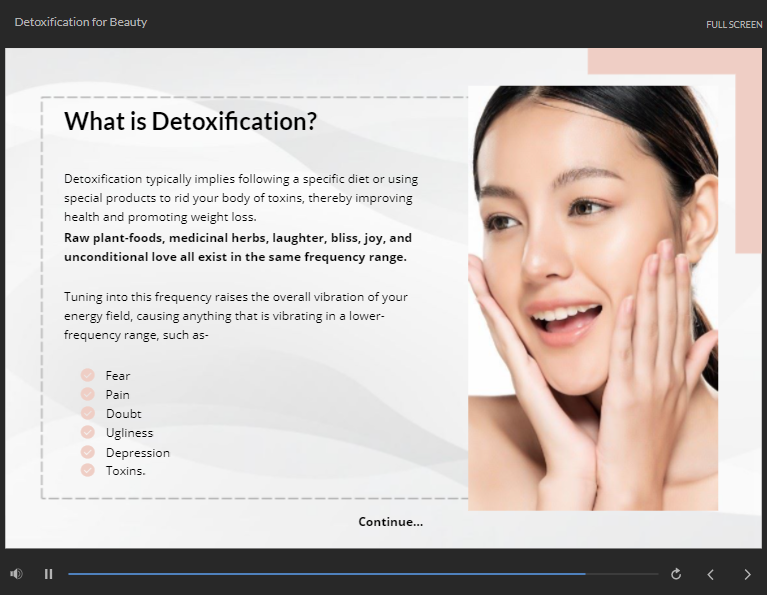Click the 'What is Detoxification?' heading

(190, 121)
